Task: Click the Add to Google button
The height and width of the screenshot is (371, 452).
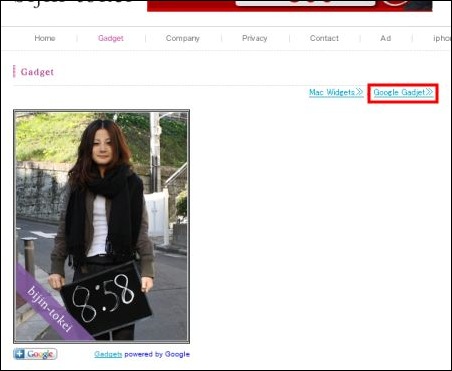Action: click(x=35, y=354)
